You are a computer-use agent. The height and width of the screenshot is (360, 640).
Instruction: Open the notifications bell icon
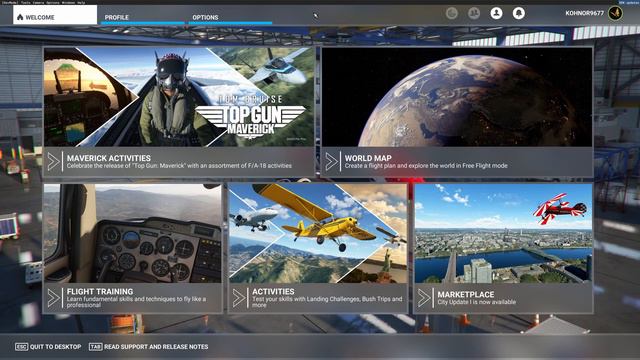(x=519, y=13)
